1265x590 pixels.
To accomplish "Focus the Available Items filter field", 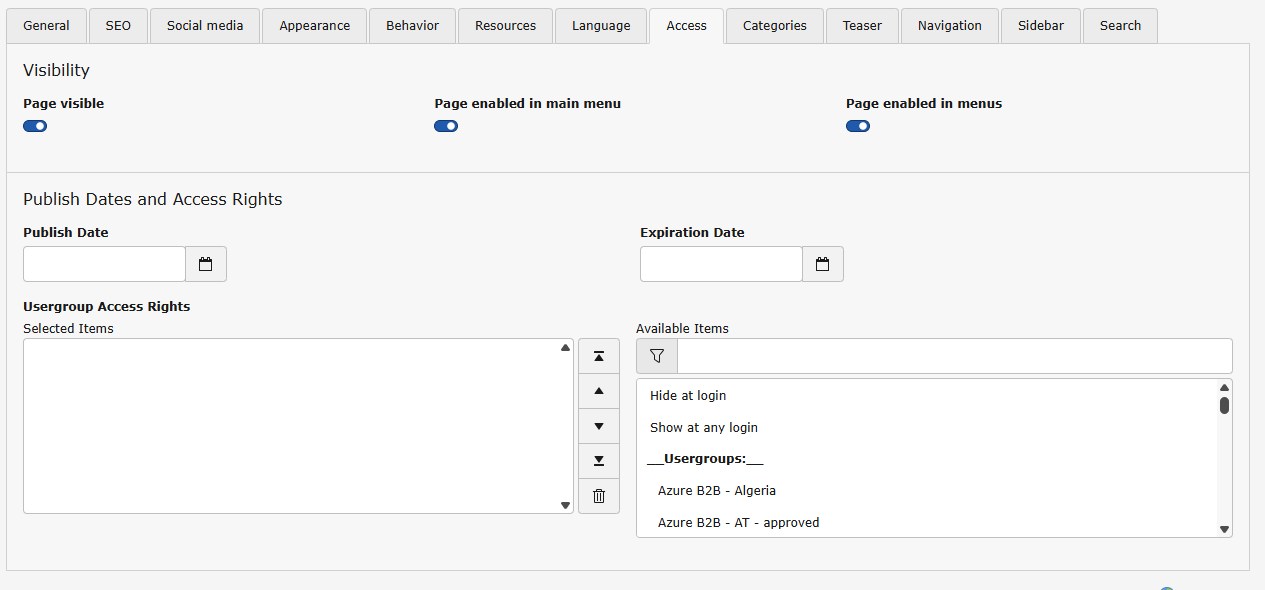I will (953, 356).
